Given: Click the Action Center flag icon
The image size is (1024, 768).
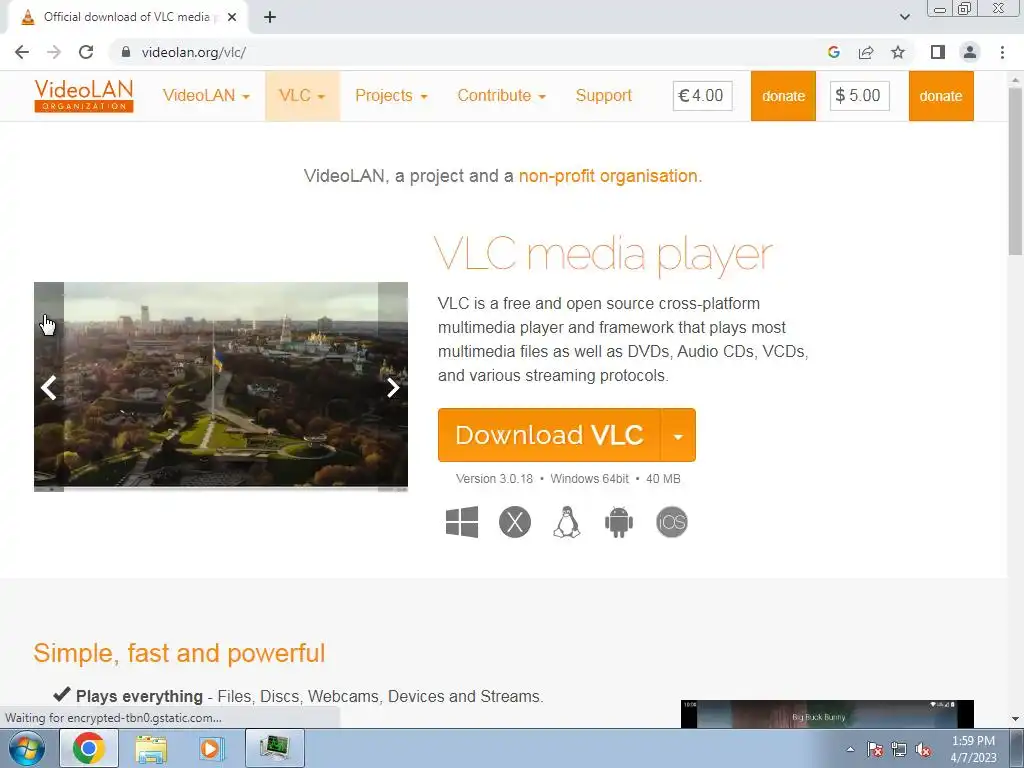Looking at the screenshot, I should 875,749.
